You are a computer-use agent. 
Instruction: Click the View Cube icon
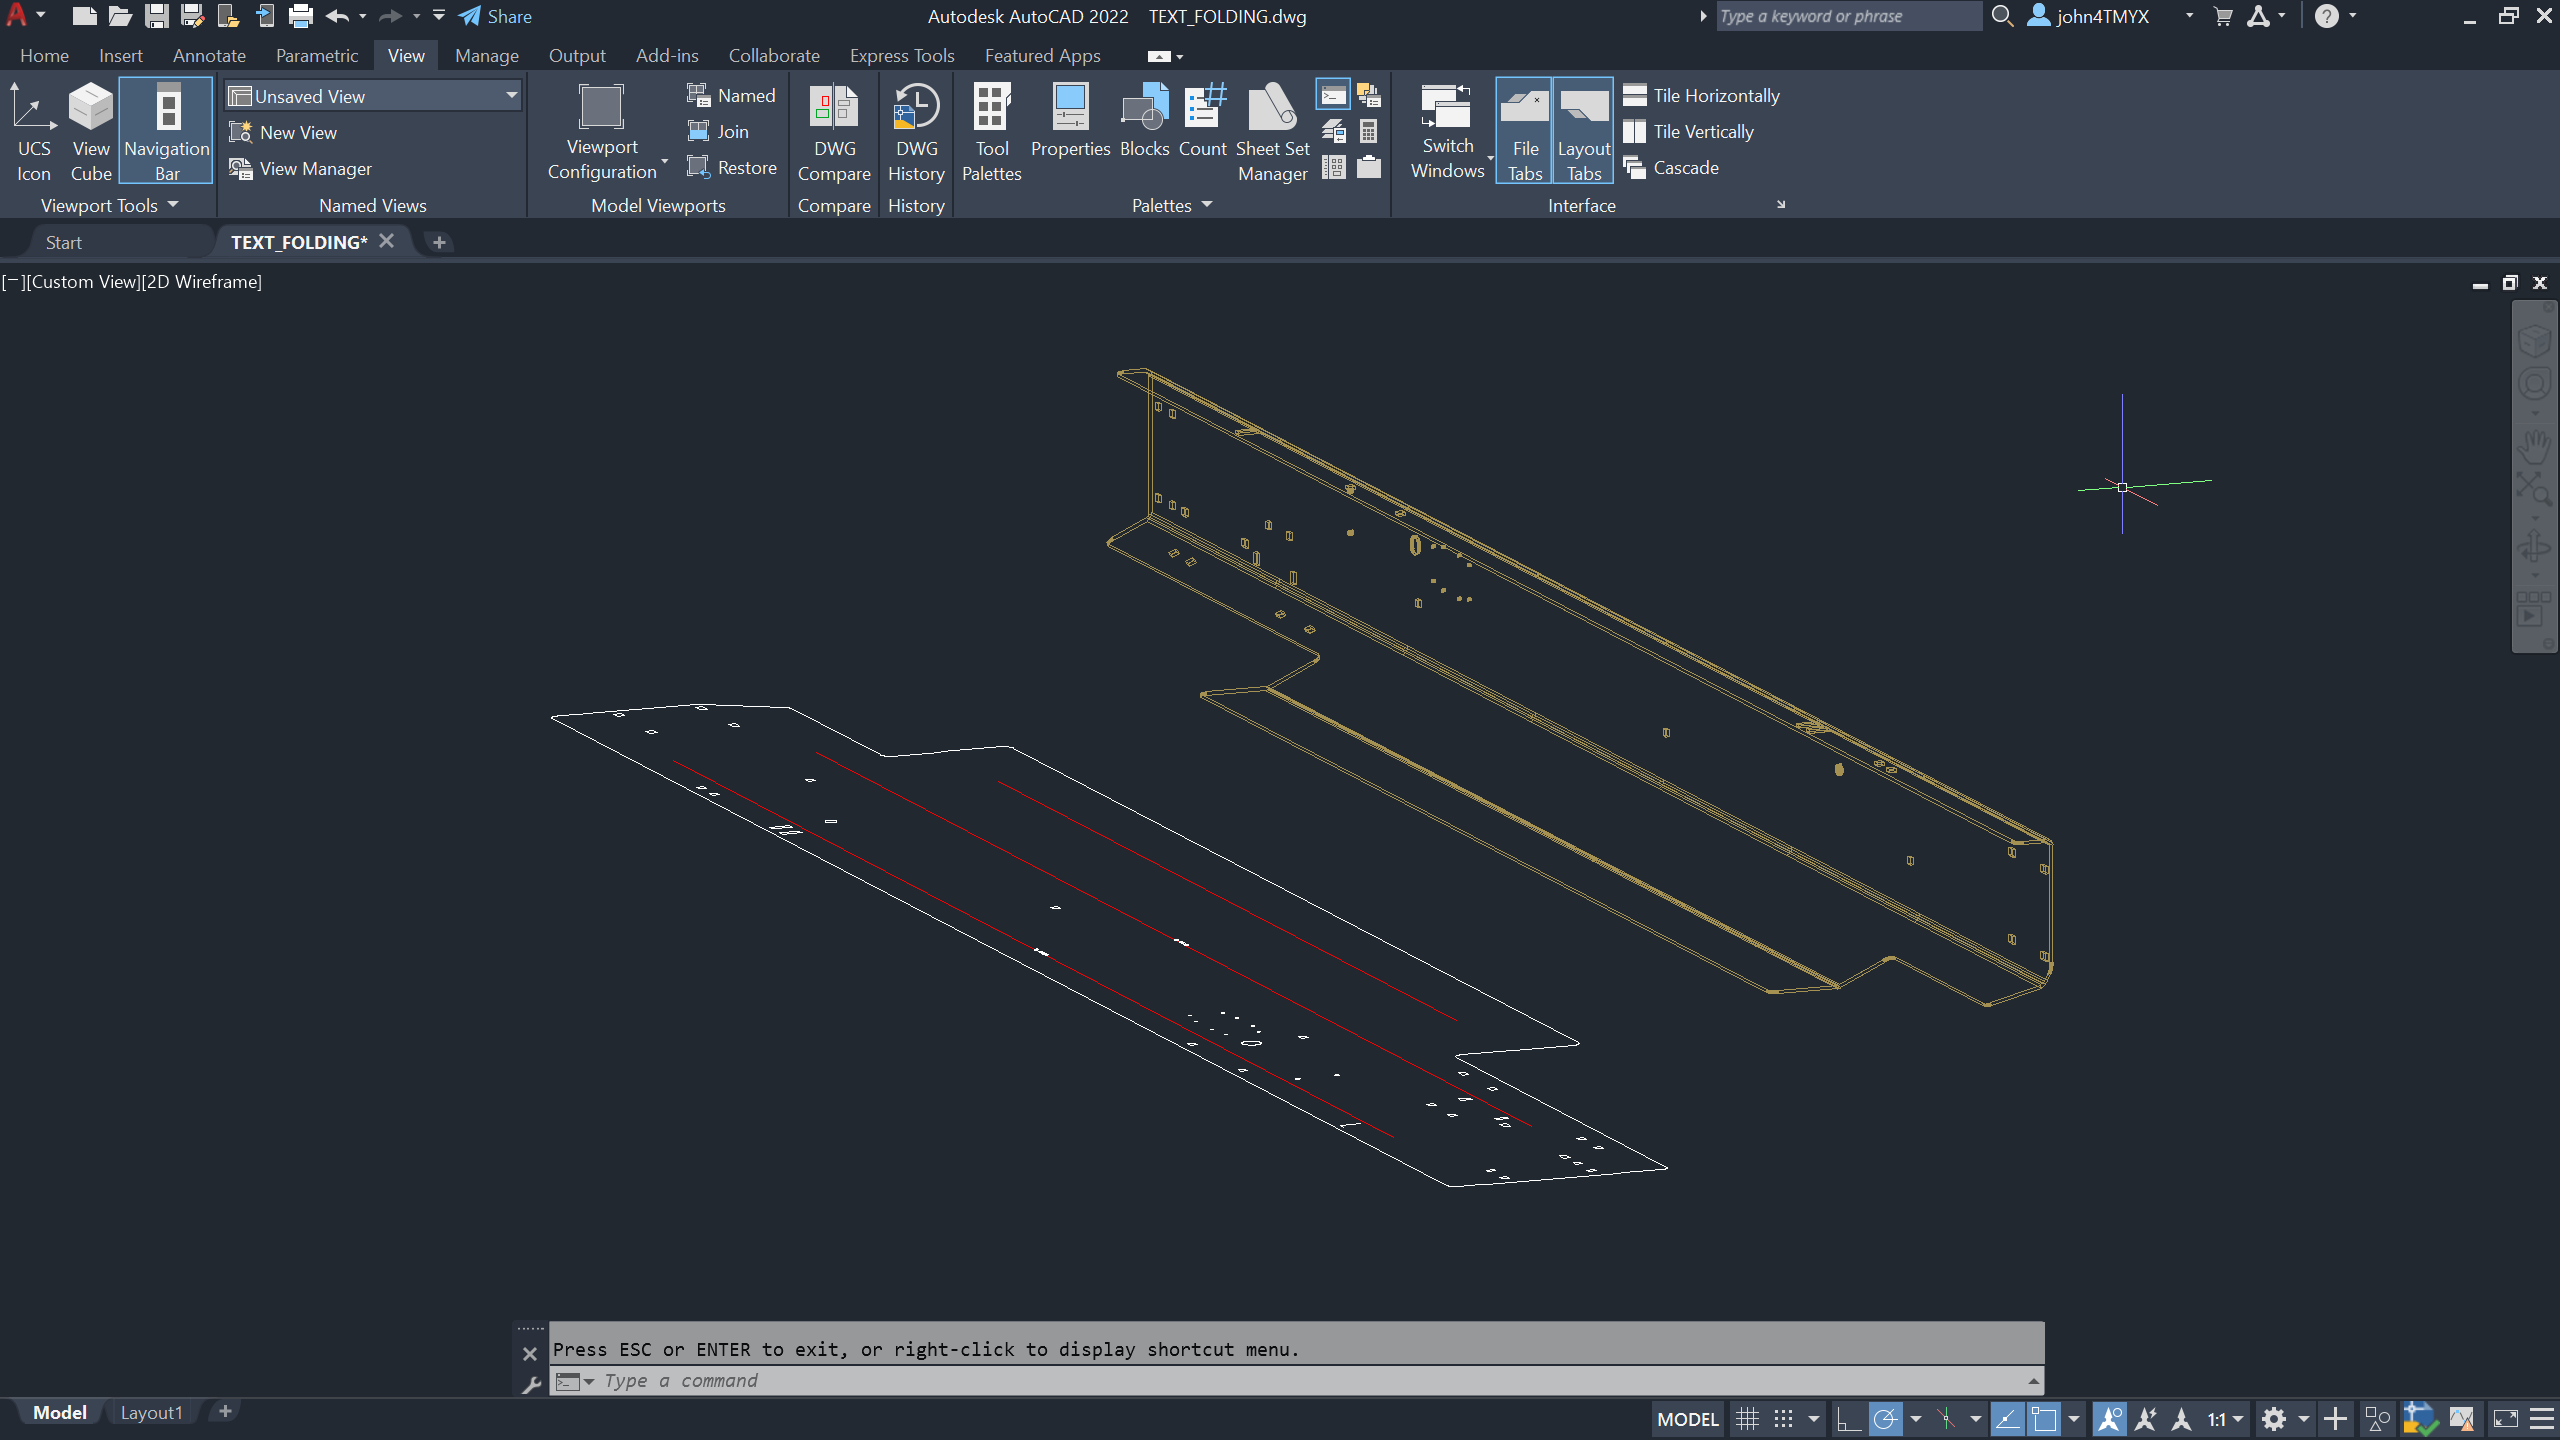click(x=91, y=131)
